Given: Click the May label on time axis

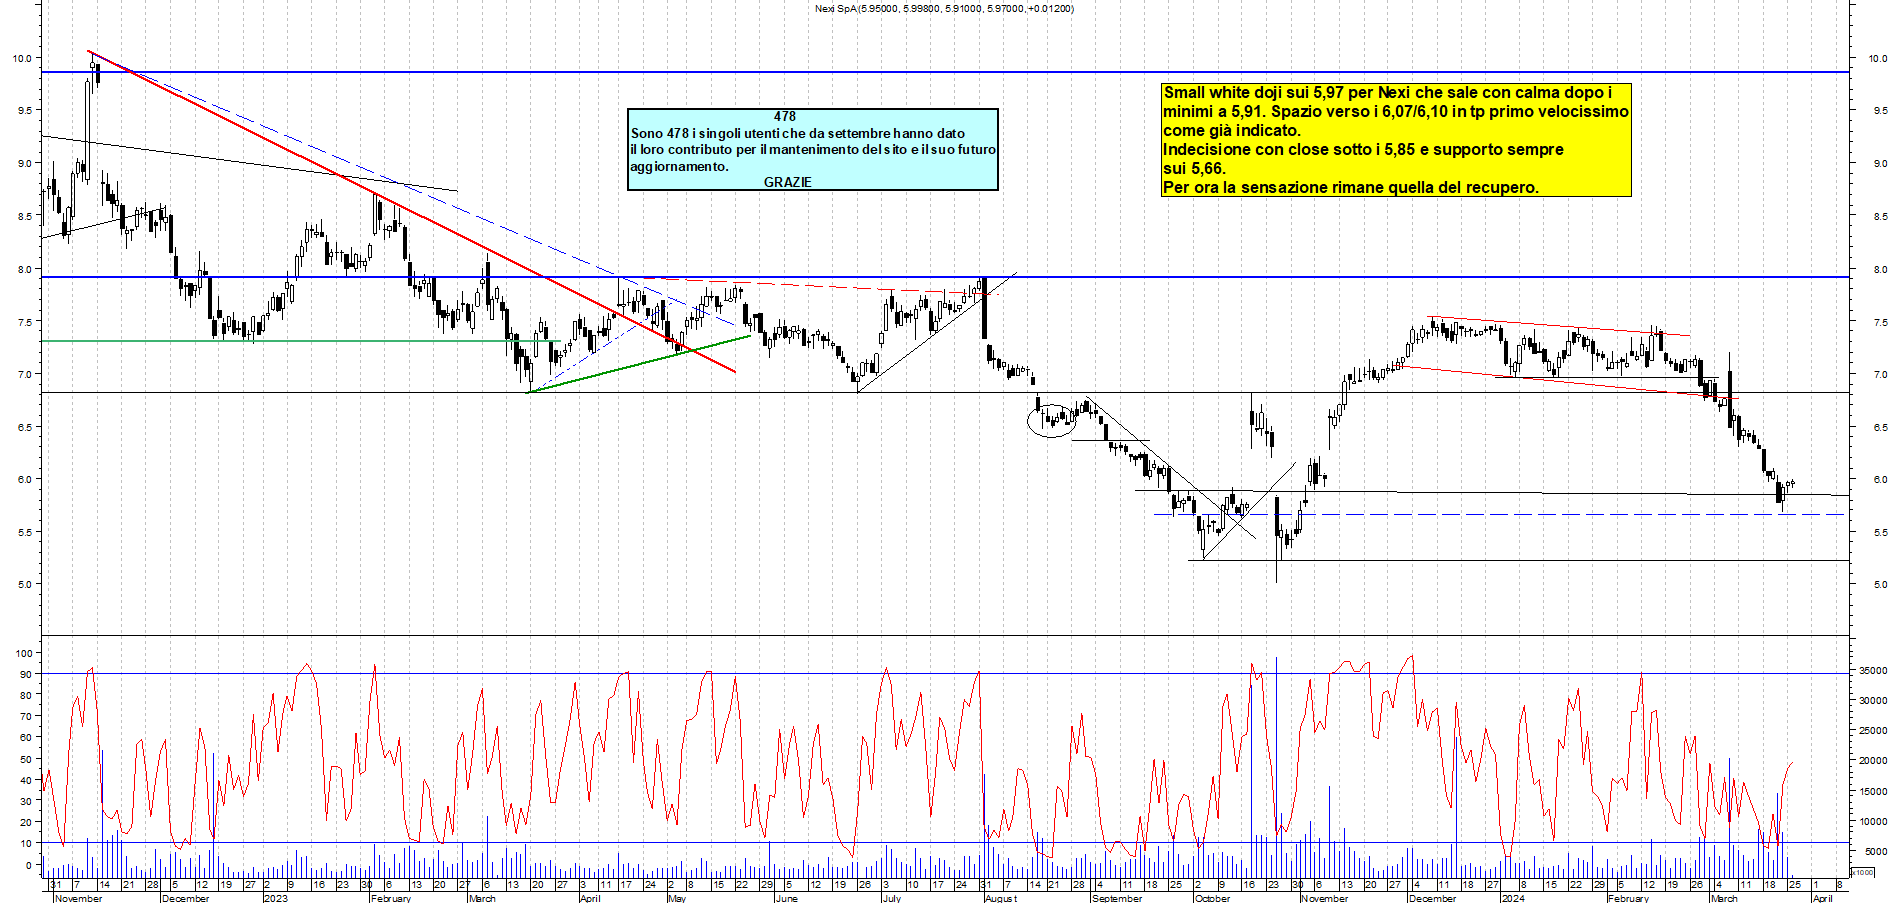Looking at the screenshot, I should (677, 898).
